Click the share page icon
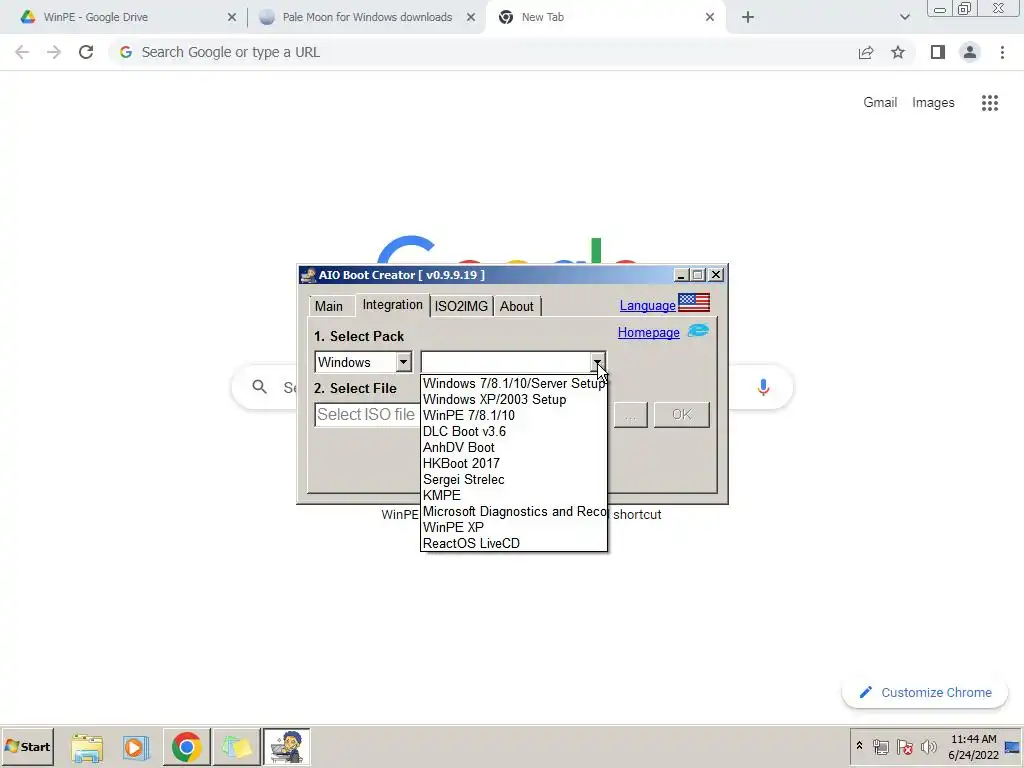 point(866,52)
